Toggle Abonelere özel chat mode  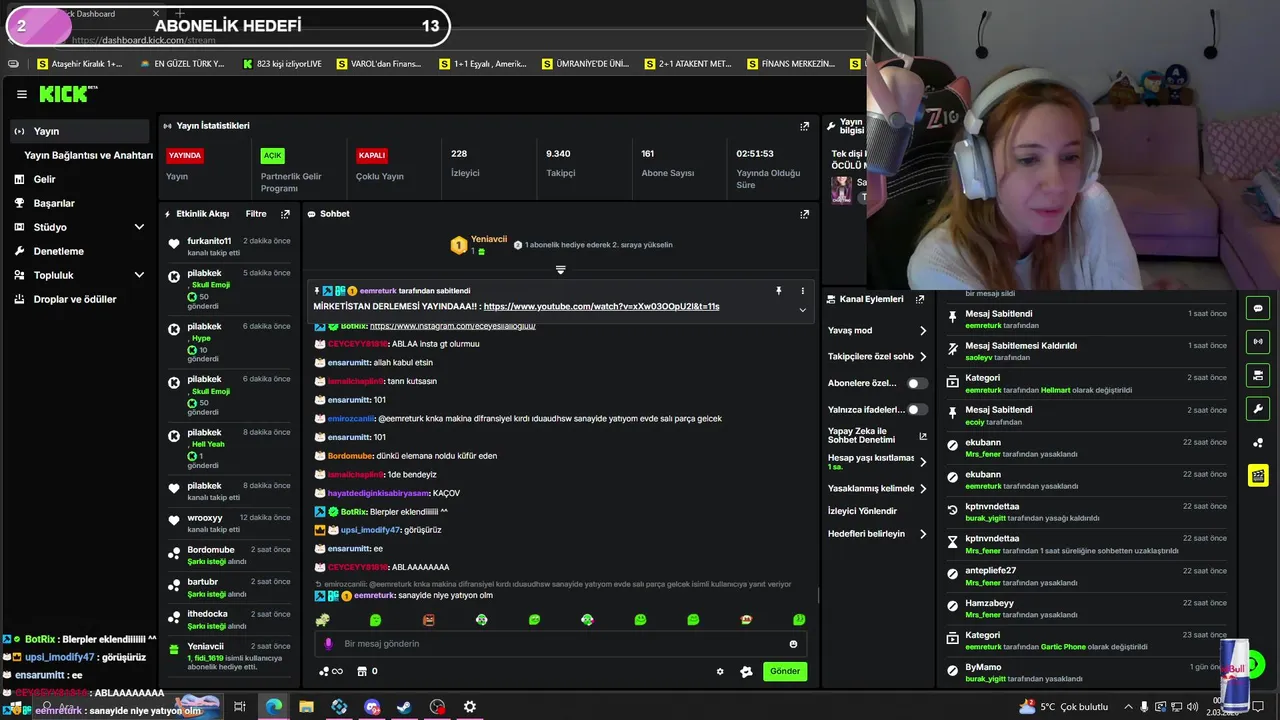coord(916,383)
